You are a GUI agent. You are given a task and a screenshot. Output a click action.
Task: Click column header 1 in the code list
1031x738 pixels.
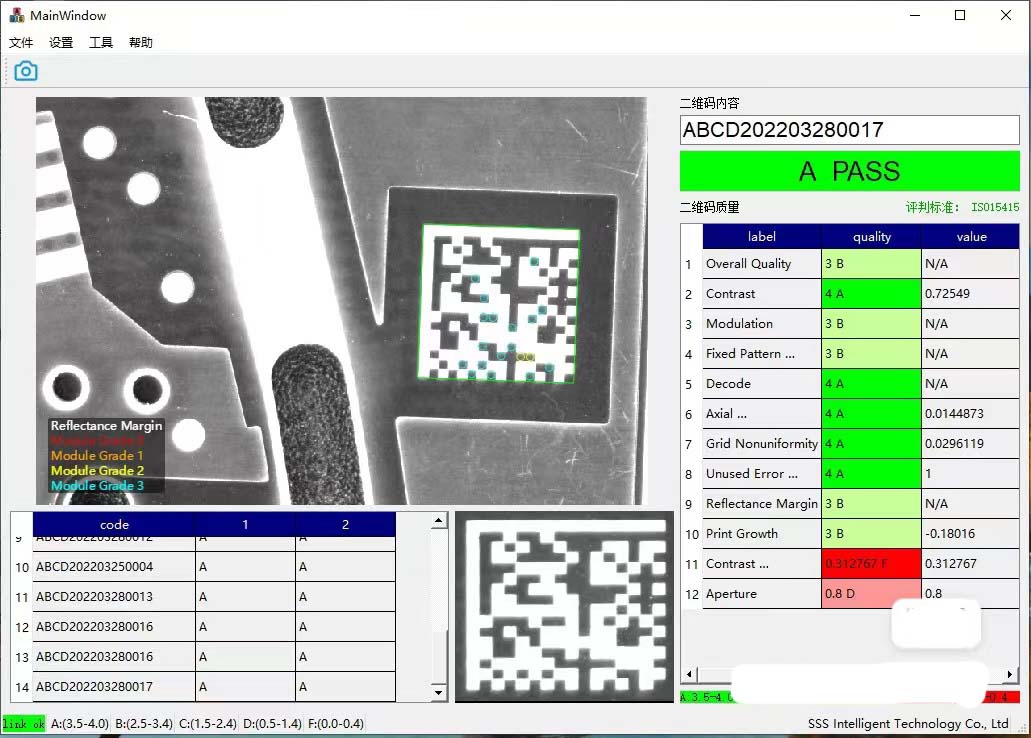pyautogui.click(x=245, y=524)
